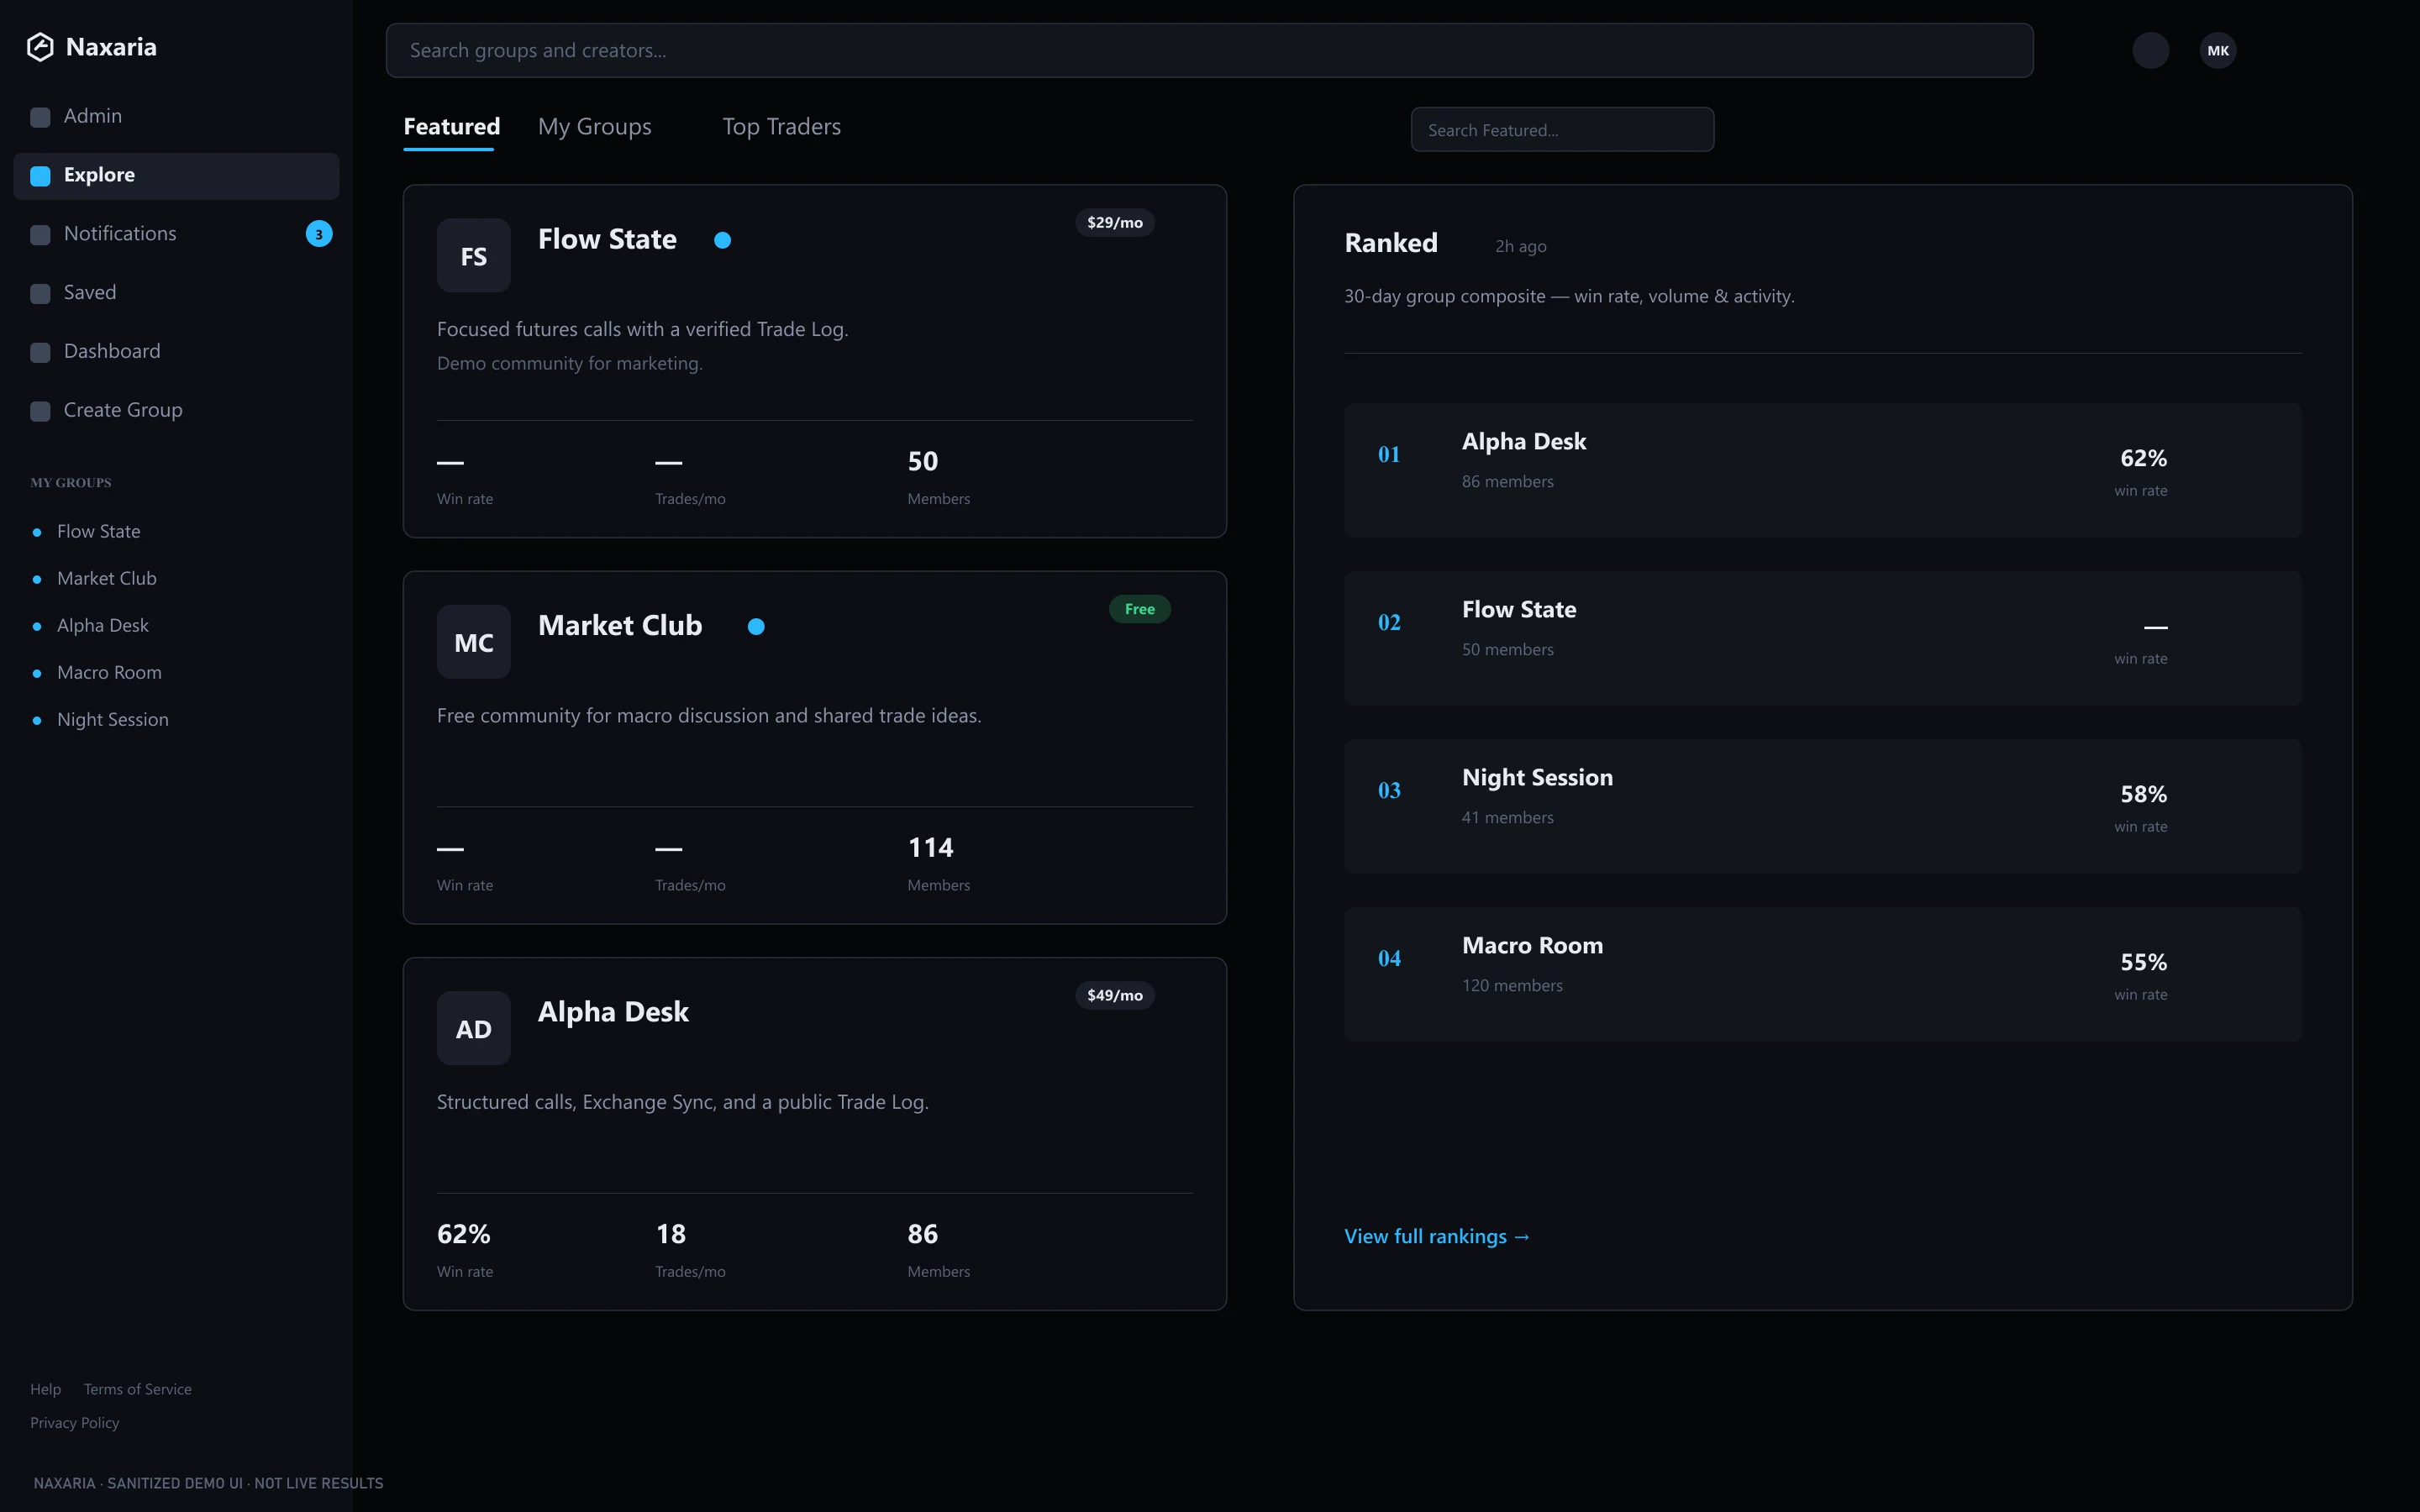Focus the Search Featured input

[1562, 130]
